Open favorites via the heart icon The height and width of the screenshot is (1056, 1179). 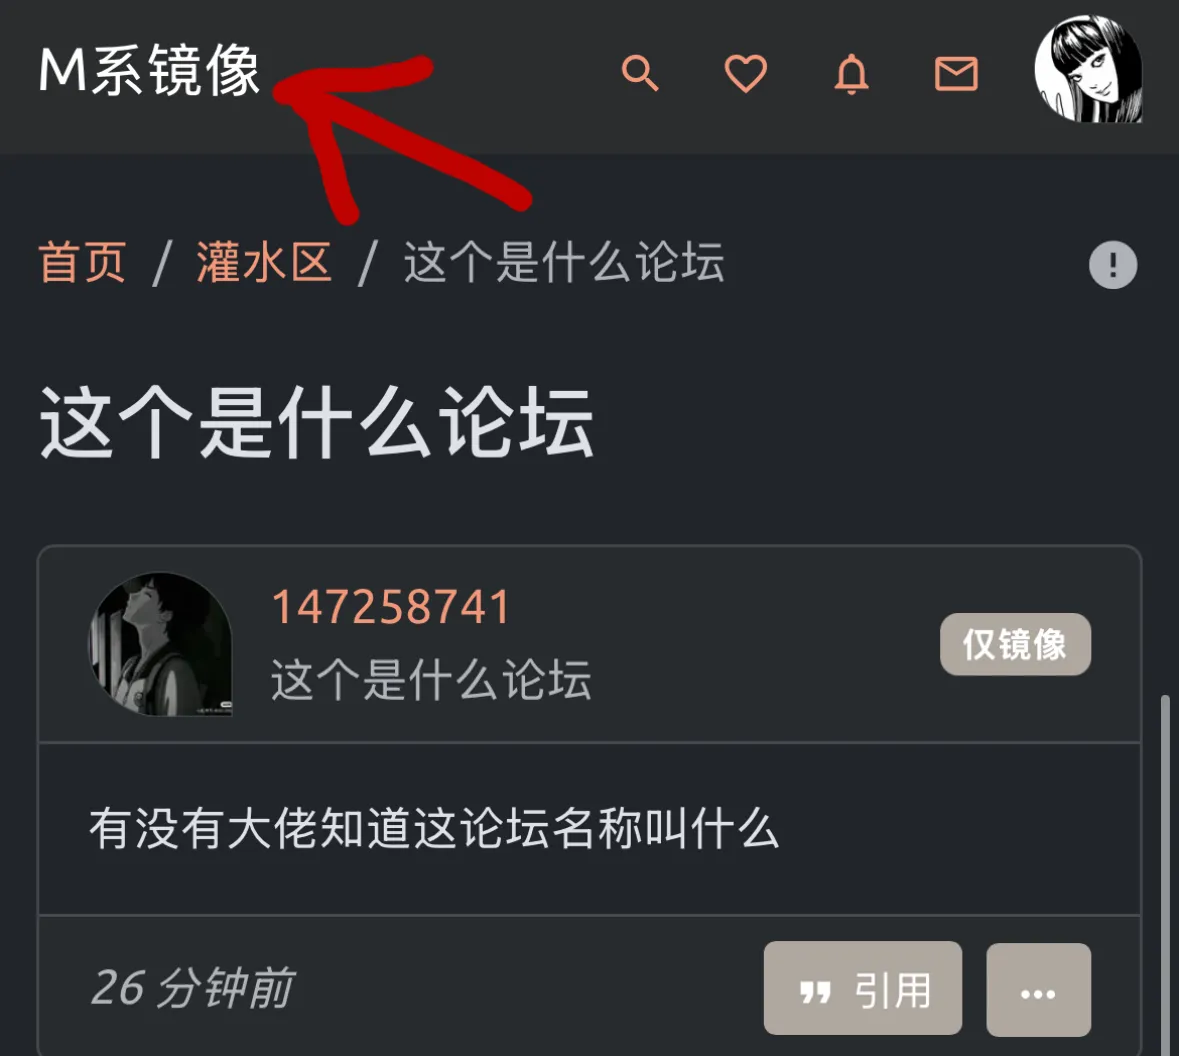click(745, 73)
